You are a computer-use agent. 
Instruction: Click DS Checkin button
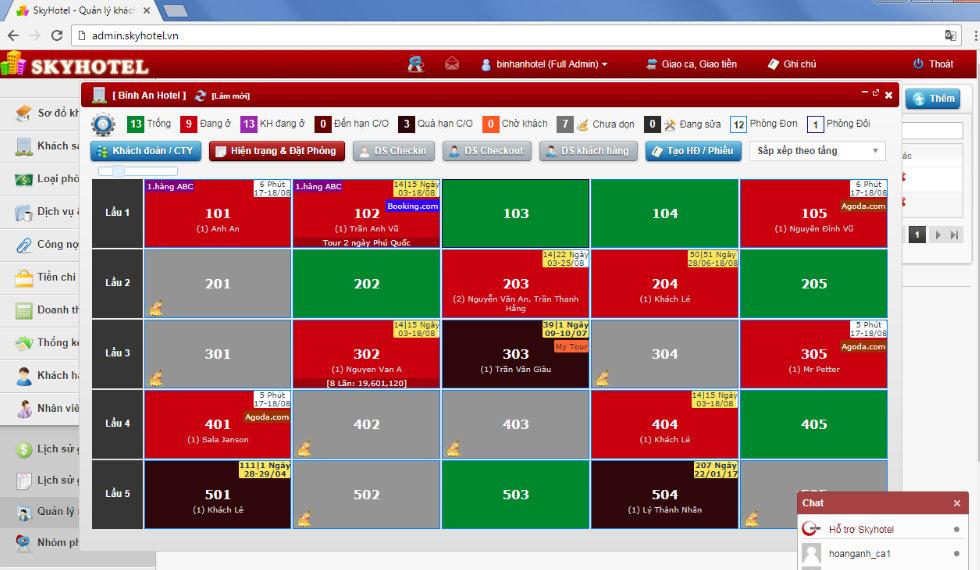click(x=394, y=151)
